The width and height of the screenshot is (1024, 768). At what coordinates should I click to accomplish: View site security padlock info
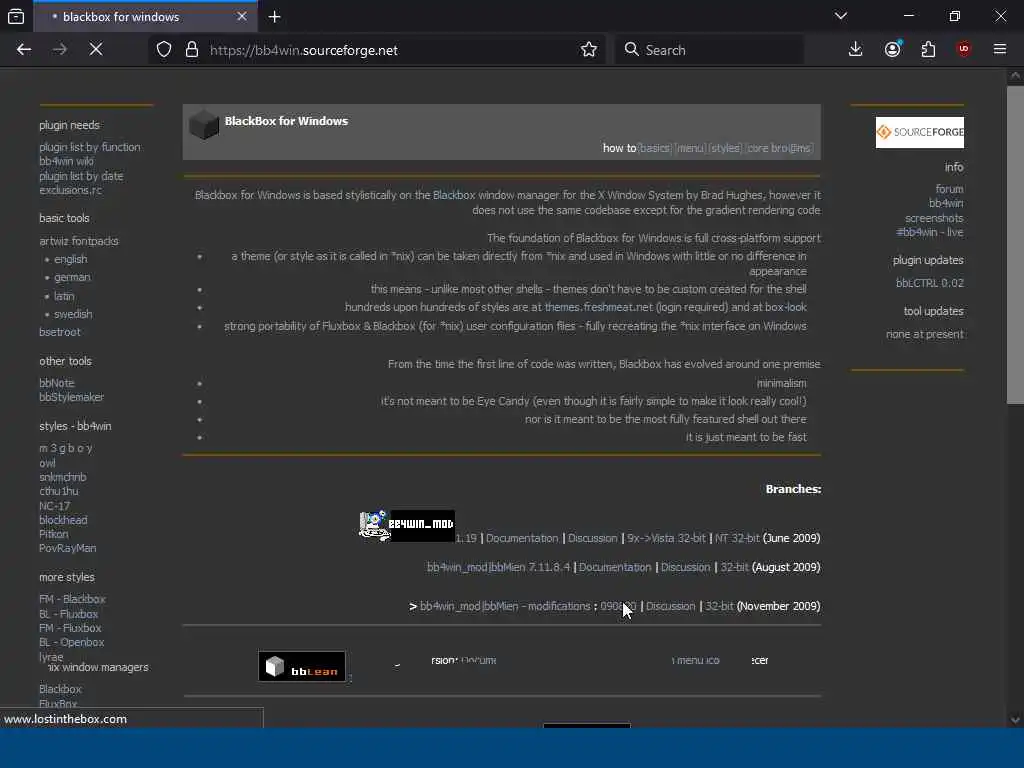[191, 50]
